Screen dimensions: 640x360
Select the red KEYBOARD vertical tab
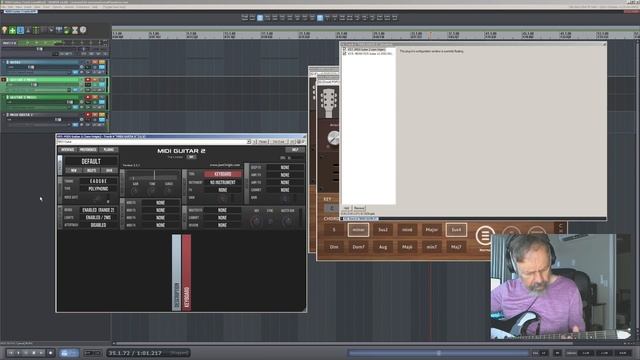click(x=187, y=272)
